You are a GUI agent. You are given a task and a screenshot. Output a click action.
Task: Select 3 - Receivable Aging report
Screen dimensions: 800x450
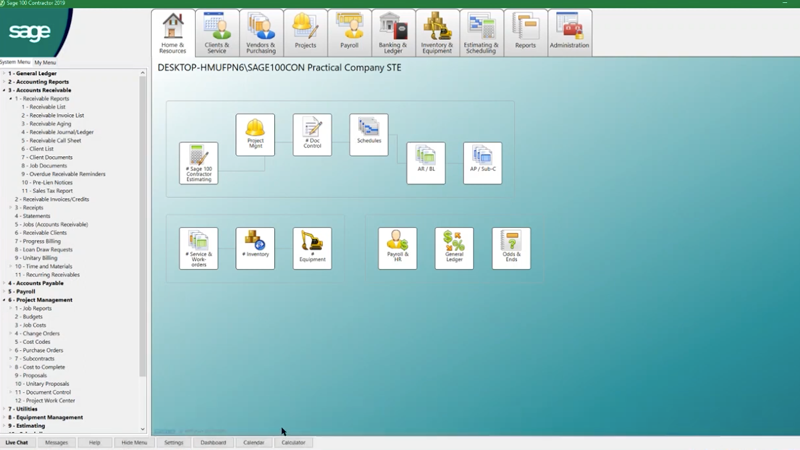(x=46, y=123)
